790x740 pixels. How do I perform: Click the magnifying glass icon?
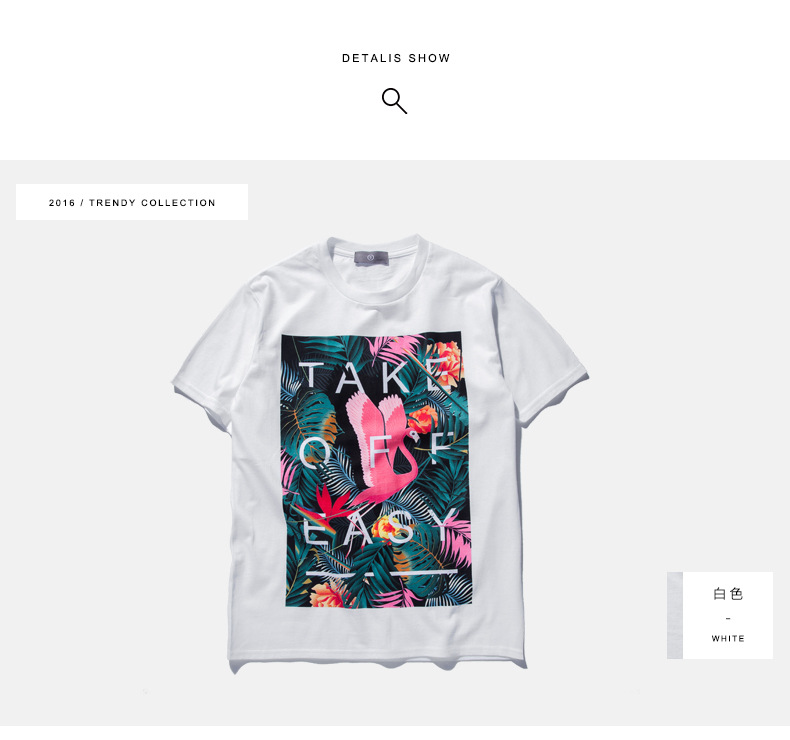click(x=394, y=101)
